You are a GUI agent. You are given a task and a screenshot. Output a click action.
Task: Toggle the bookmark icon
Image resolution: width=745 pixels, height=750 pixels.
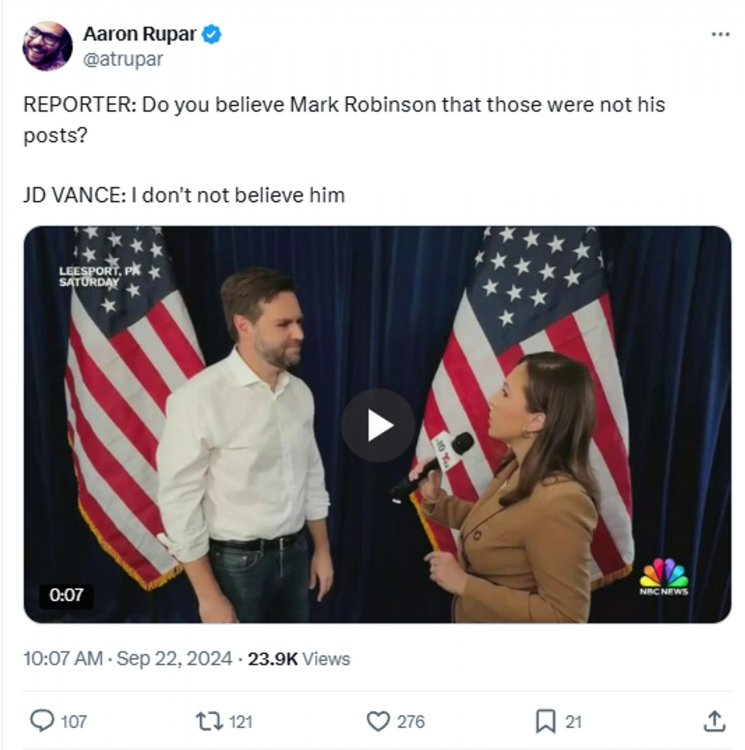click(x=545, y=721)
